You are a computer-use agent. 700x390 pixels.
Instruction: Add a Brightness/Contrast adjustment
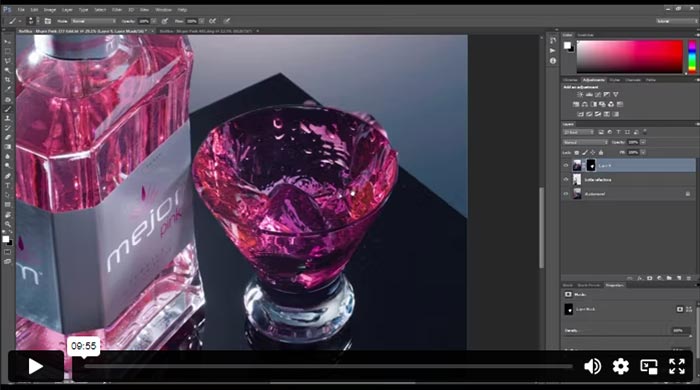[x=580, y=95]
